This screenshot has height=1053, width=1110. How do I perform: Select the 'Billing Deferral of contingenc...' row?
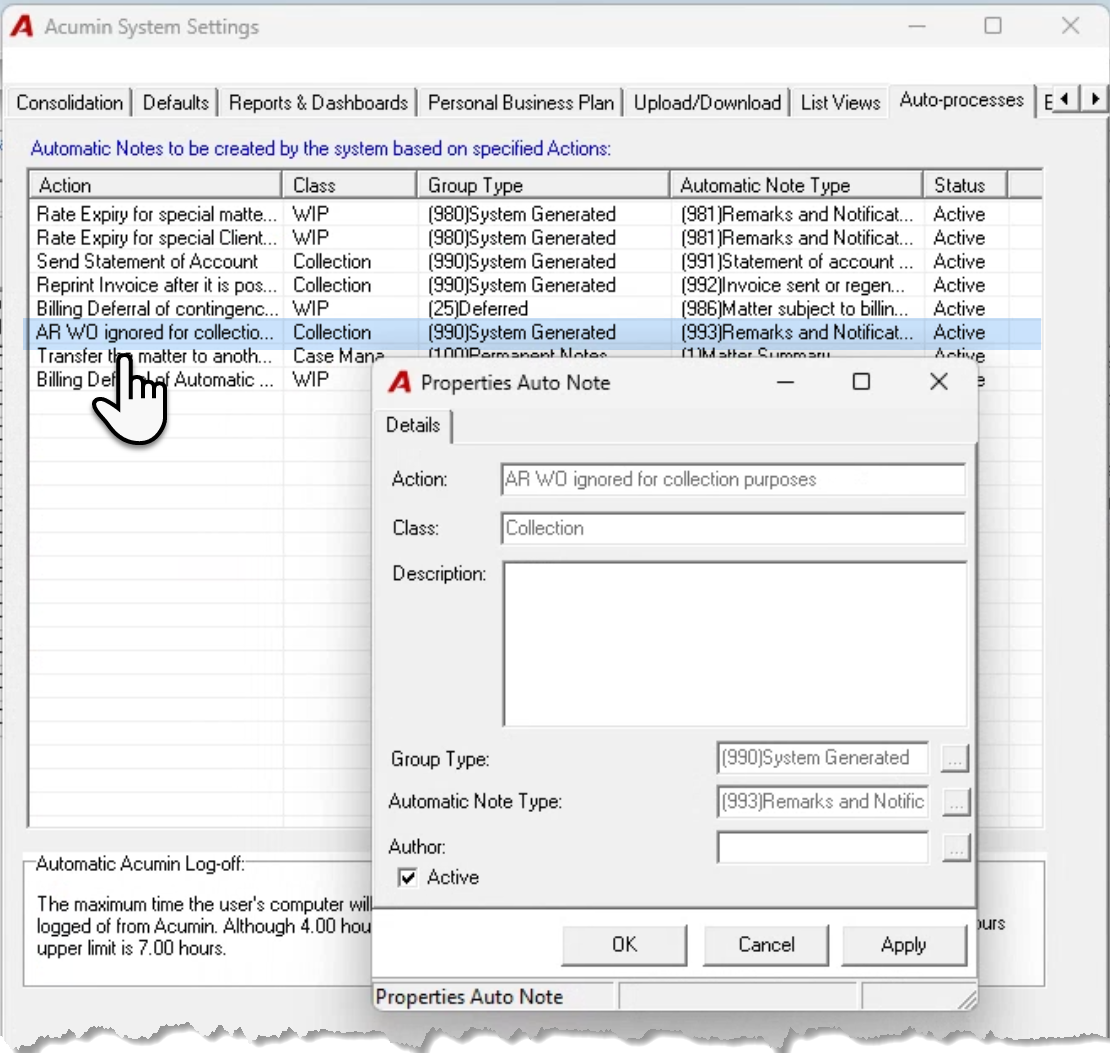point(535,309)
